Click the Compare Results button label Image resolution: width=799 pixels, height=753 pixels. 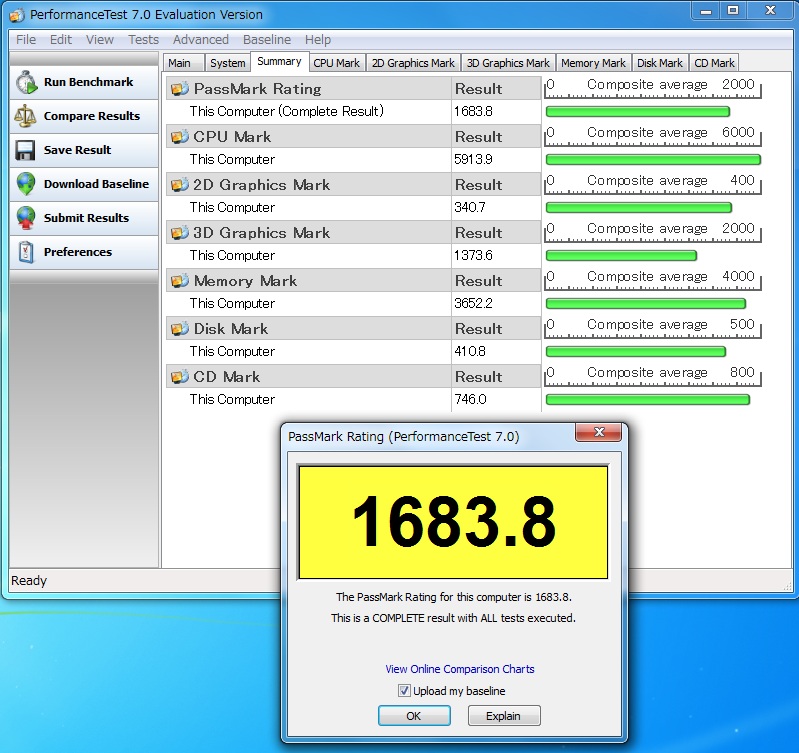[x=92, y=116]
